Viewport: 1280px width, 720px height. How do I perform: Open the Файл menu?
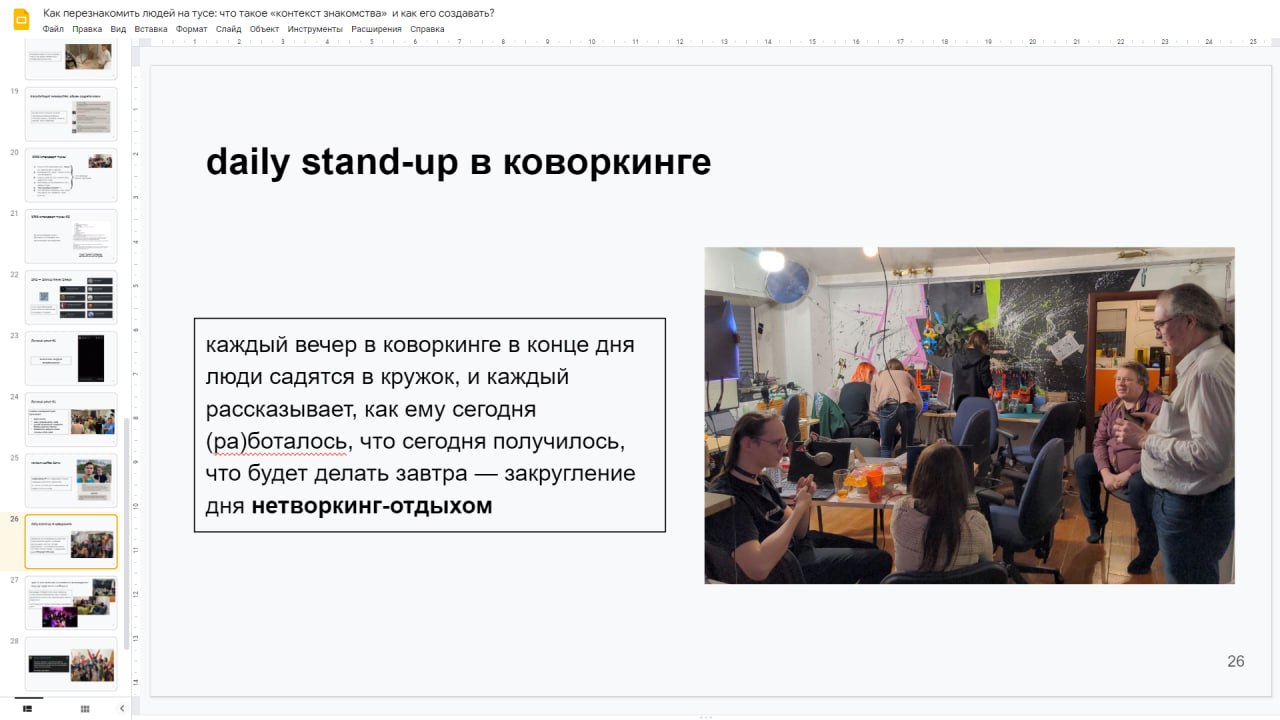[53, 29]
